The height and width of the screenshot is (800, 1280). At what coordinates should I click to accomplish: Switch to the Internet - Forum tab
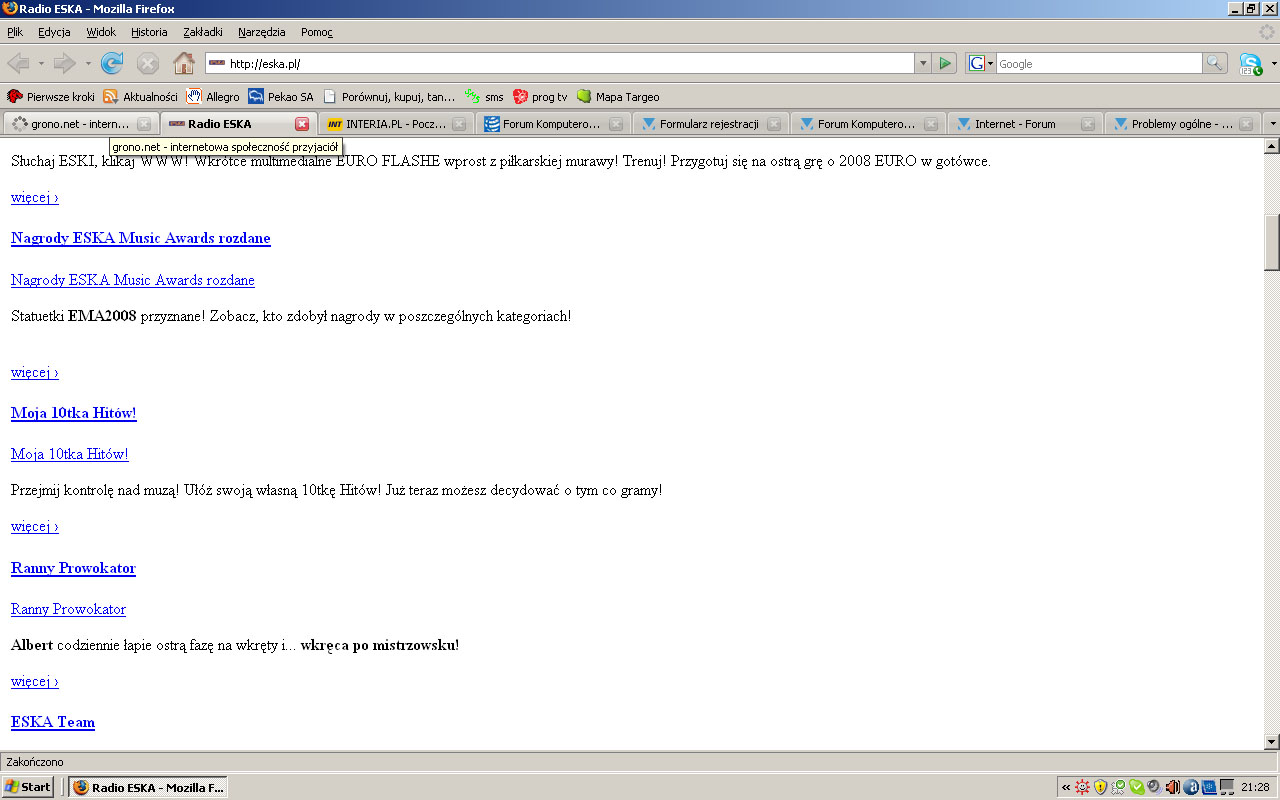coord(1025,124)
